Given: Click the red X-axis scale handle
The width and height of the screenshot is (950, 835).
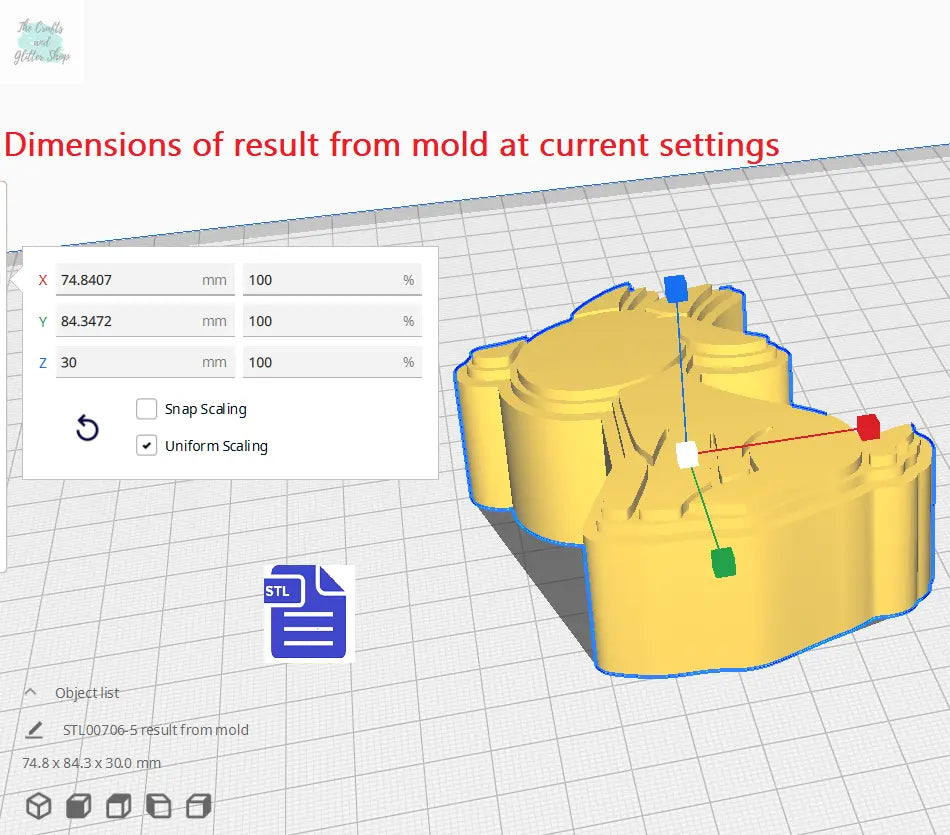Looking at the screenshot, I should (x=868, y=427).
